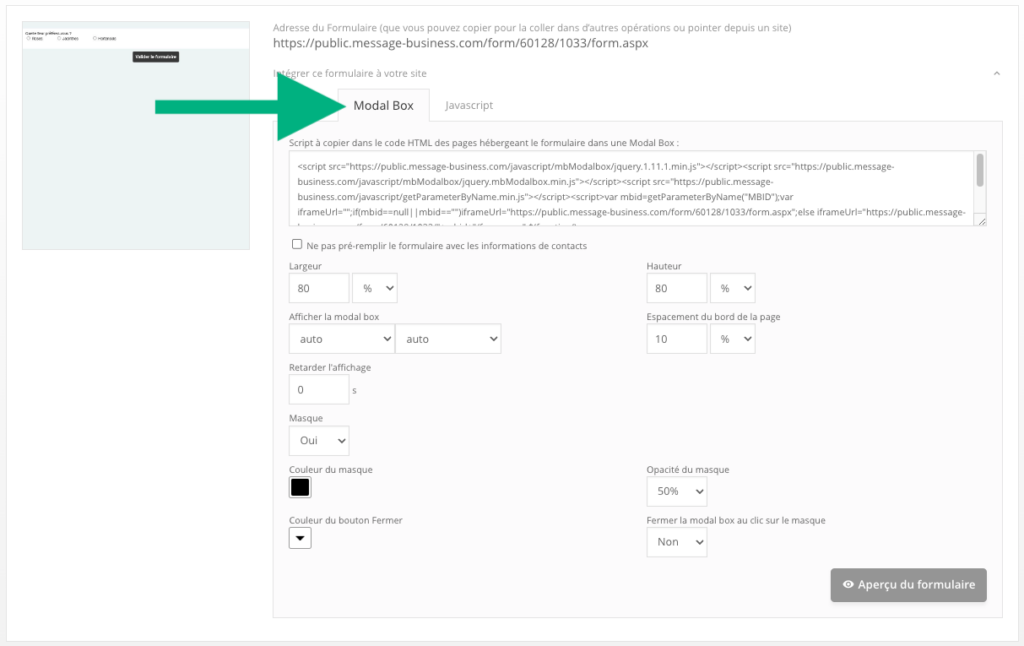Click the form URL ending in form.aspx
Viewport: 1024px width, 646px height.
(460, 43)
